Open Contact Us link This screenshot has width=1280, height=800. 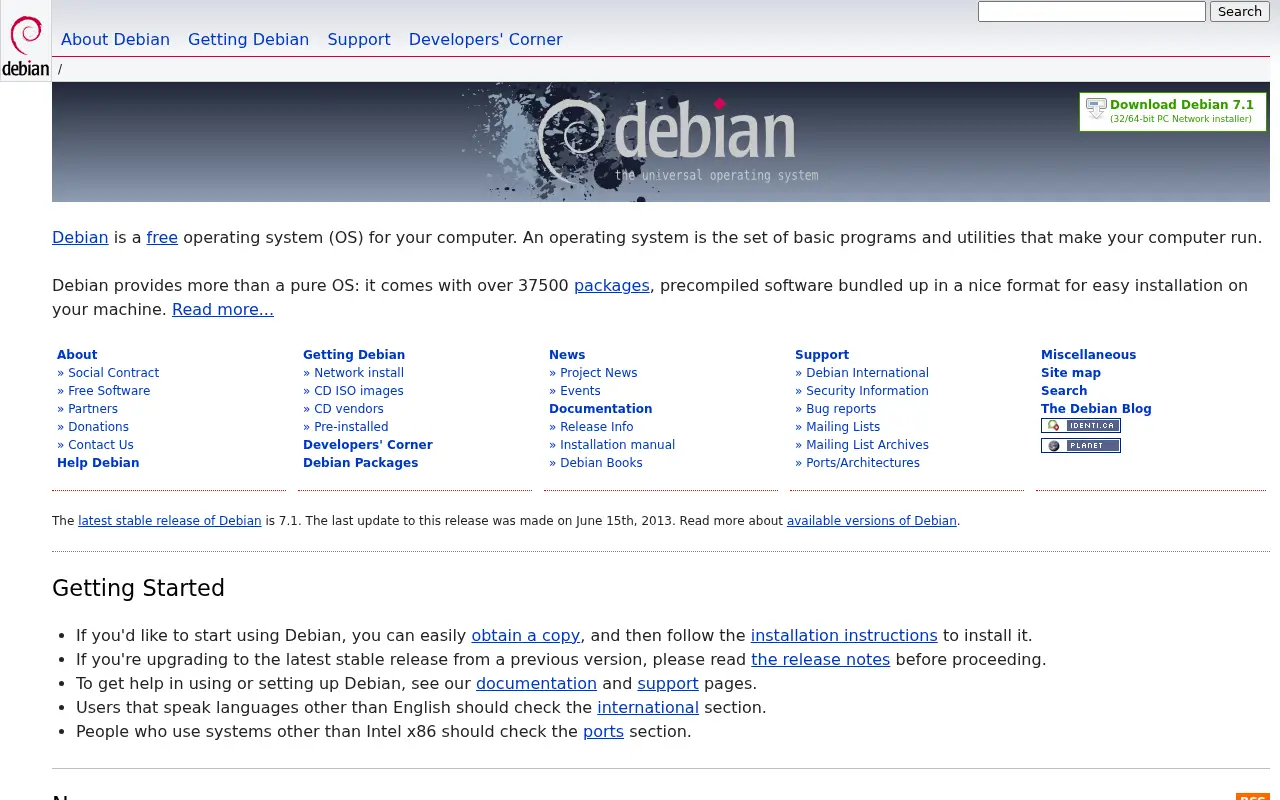[101, 445]
